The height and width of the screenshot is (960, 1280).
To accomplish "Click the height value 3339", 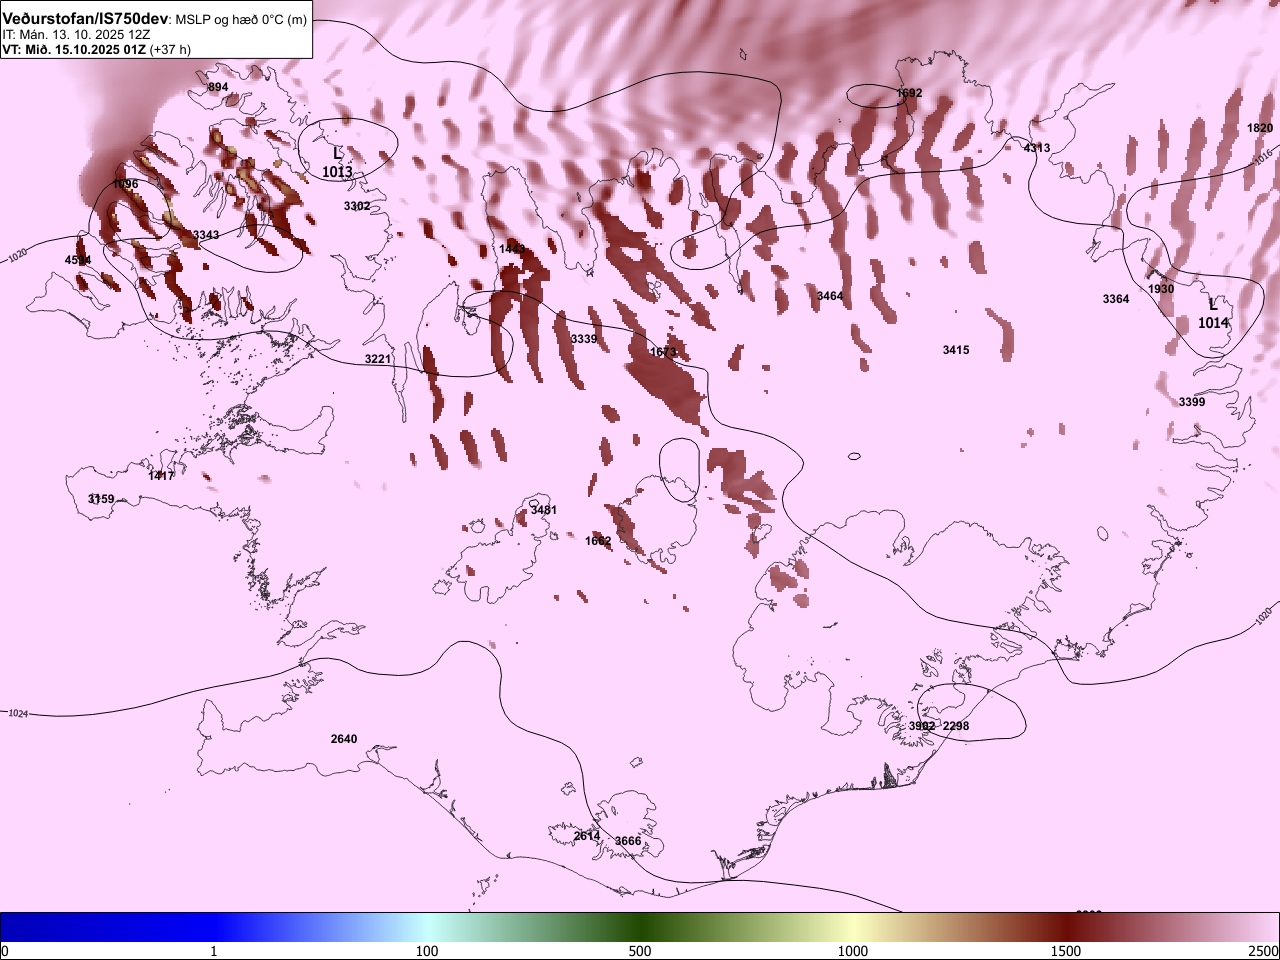I will click(x=584, y=340).
